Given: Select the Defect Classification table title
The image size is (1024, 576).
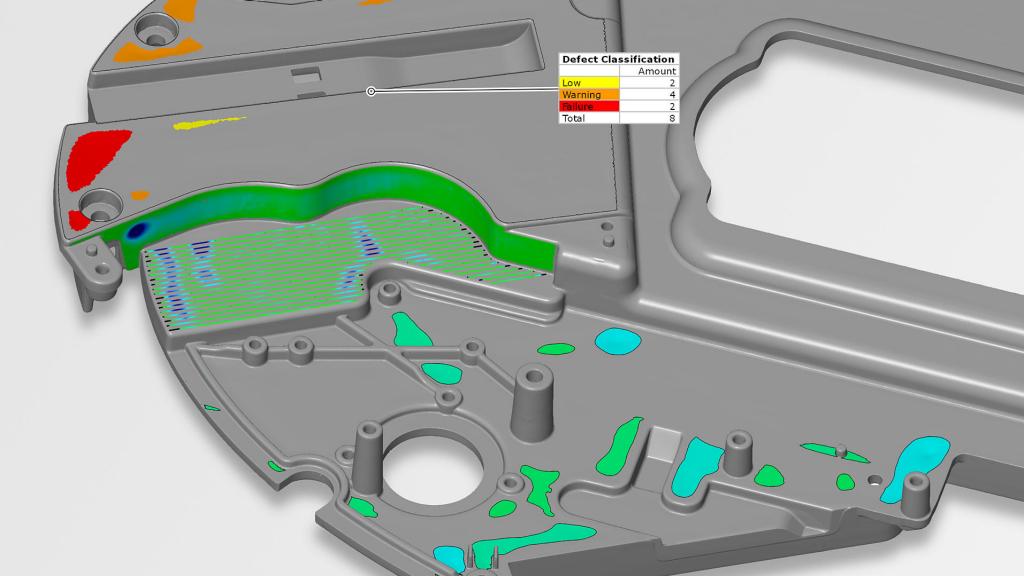Looking at the screenshot, I should click(618, 59).
